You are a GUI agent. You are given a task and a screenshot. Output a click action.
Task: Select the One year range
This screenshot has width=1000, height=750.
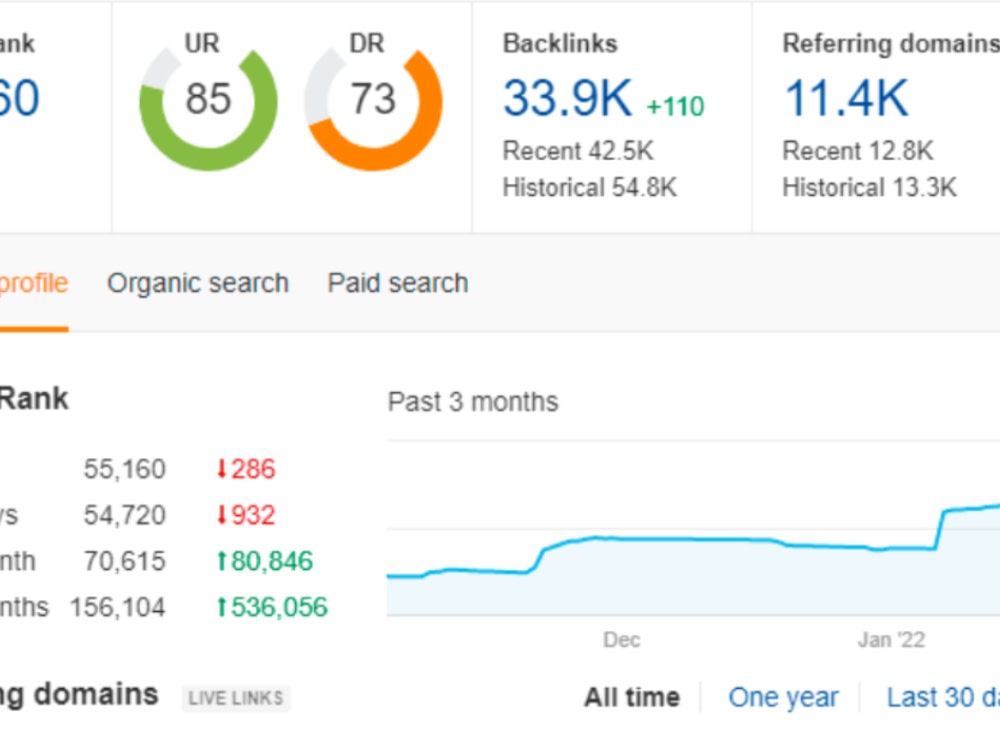click(x=783, y=697)
